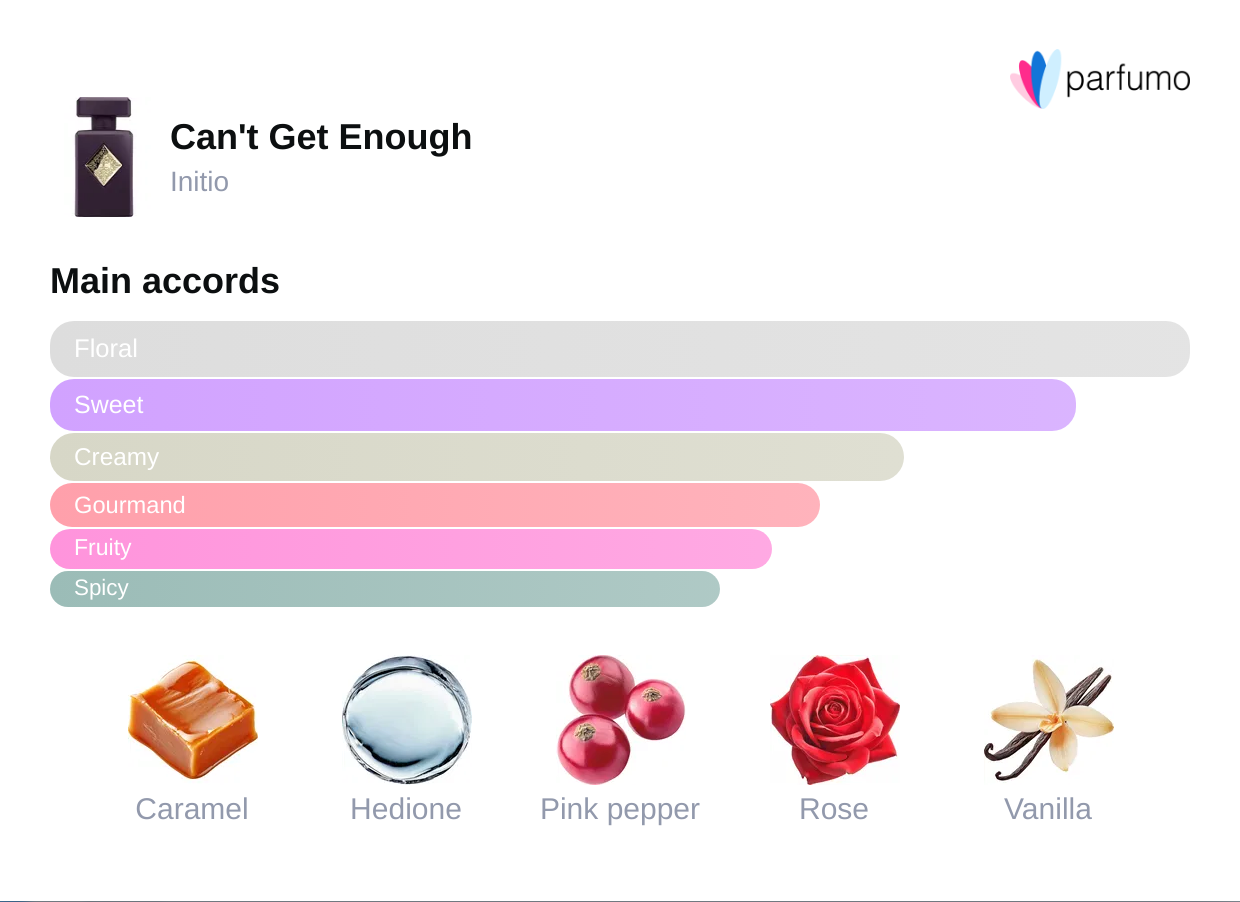1240x902 pixels.
Task: Click the red Rose image
Action: [834, 718]
